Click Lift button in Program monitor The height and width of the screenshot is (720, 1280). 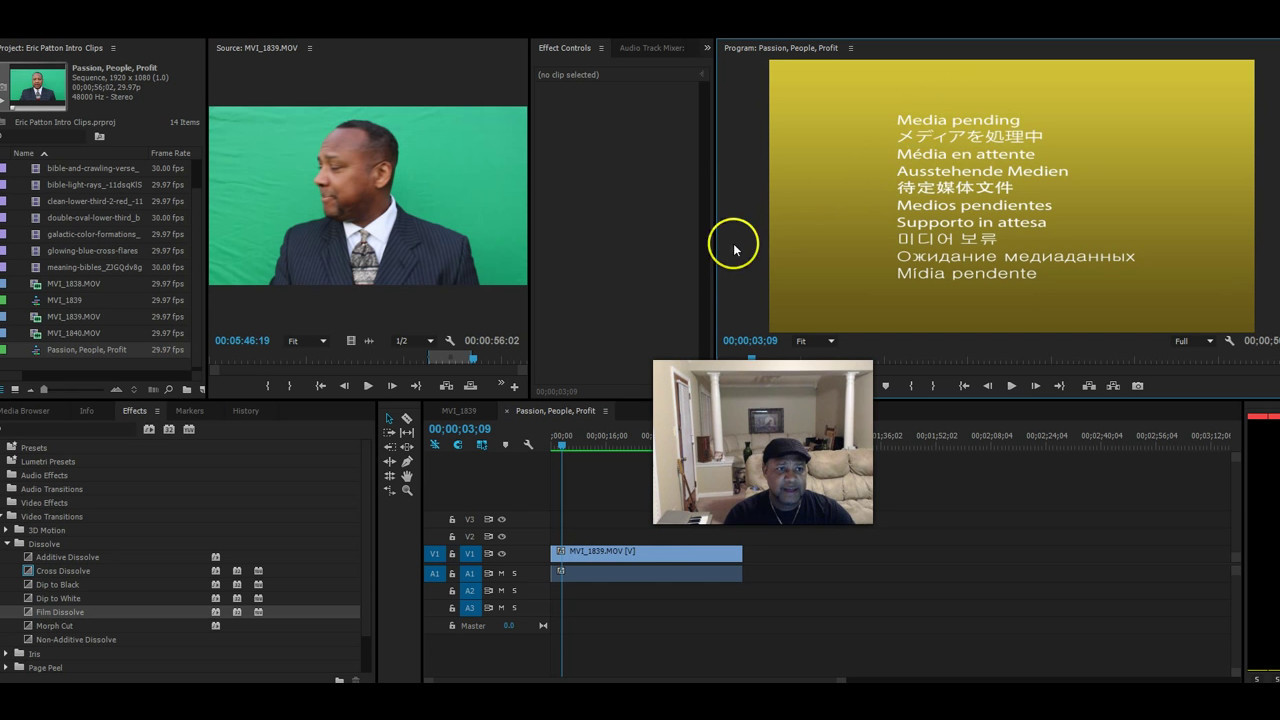(1089, 386)
